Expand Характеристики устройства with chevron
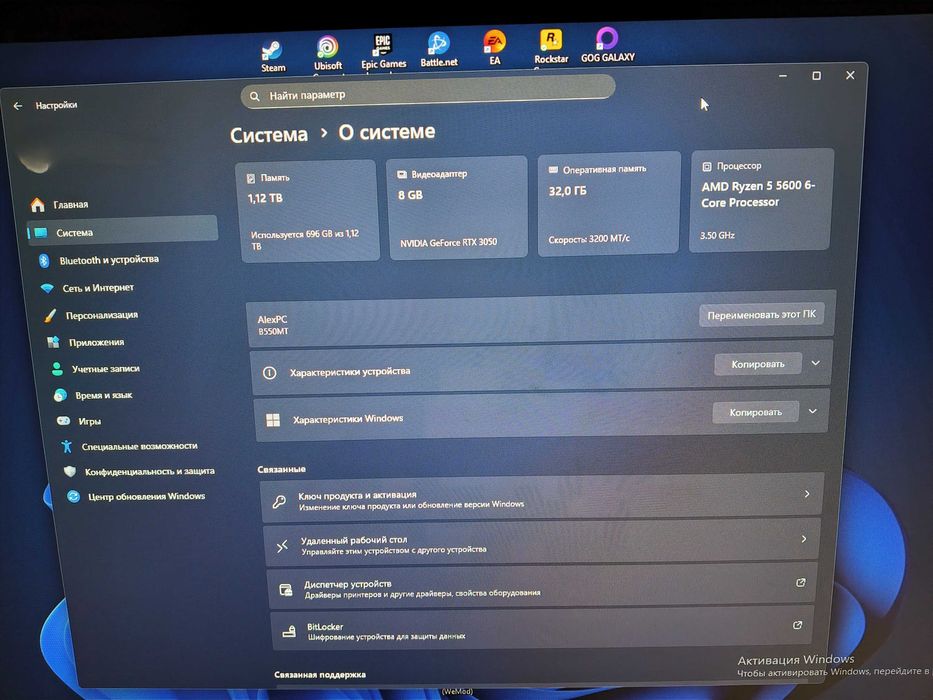Viewport: 933px width, 700px height. (x=816, y=362)
